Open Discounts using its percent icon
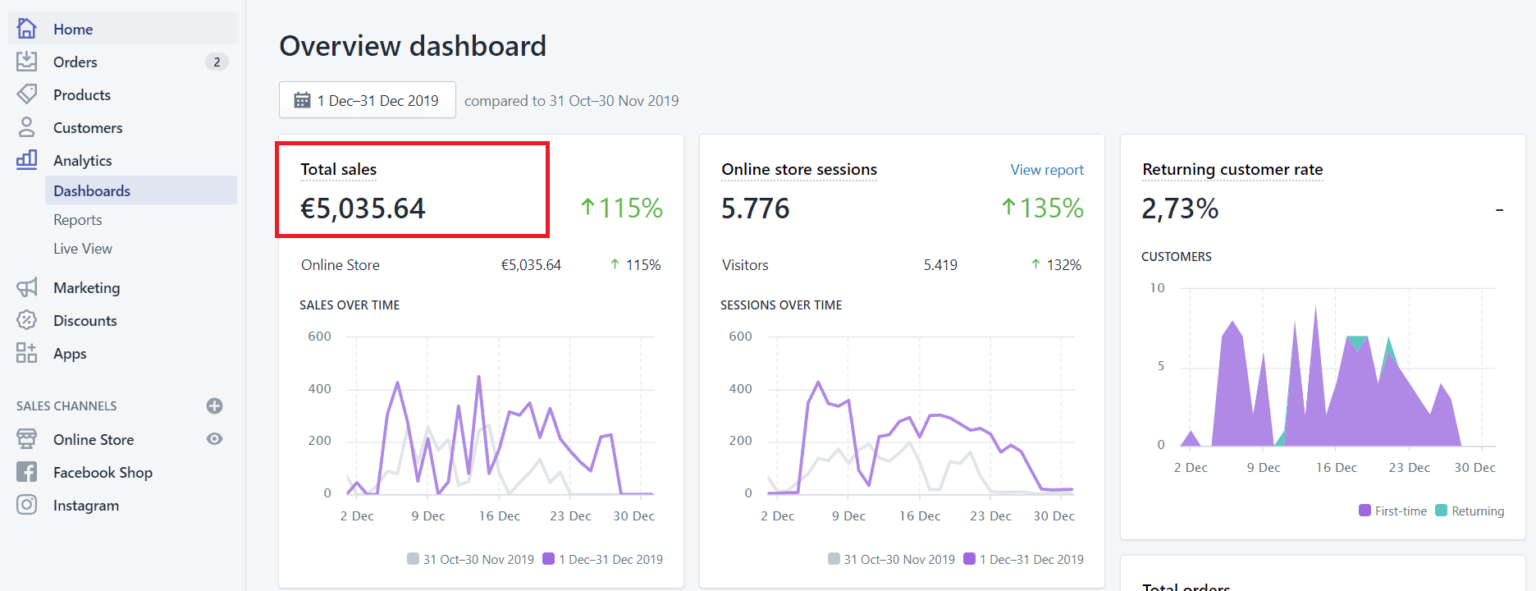 pos(26,320)
